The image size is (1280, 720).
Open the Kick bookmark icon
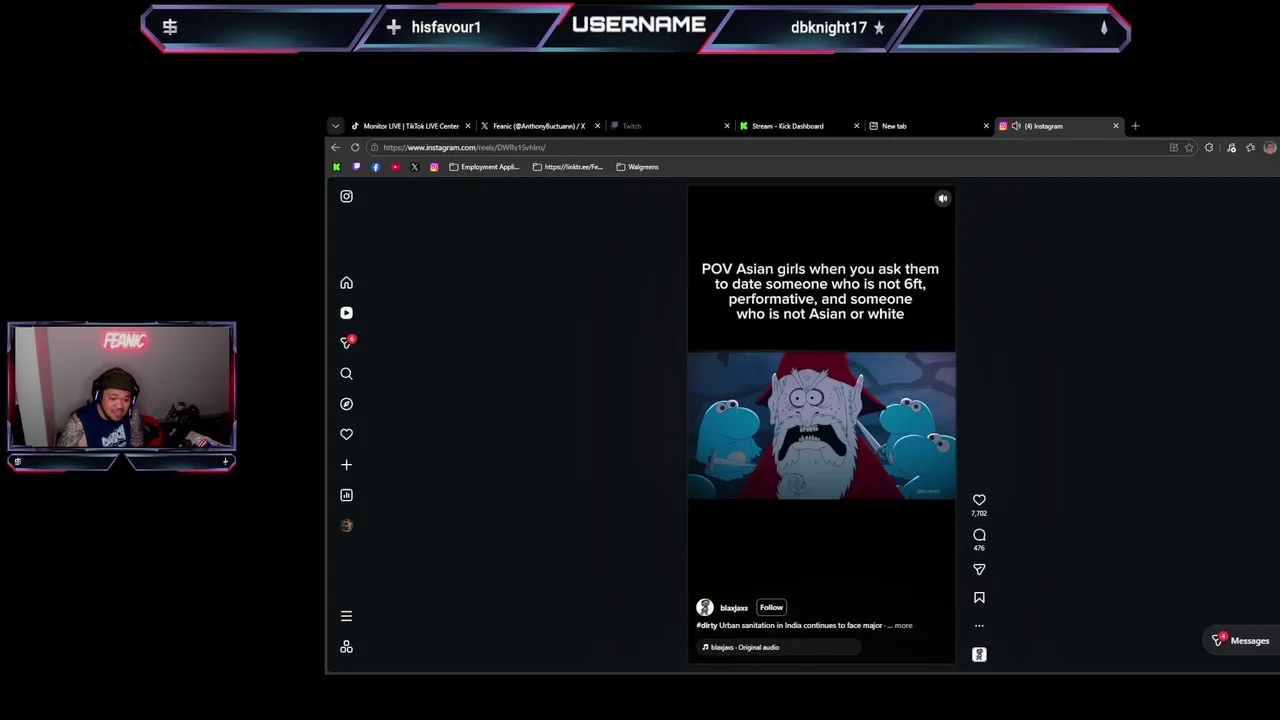[337, 167]
